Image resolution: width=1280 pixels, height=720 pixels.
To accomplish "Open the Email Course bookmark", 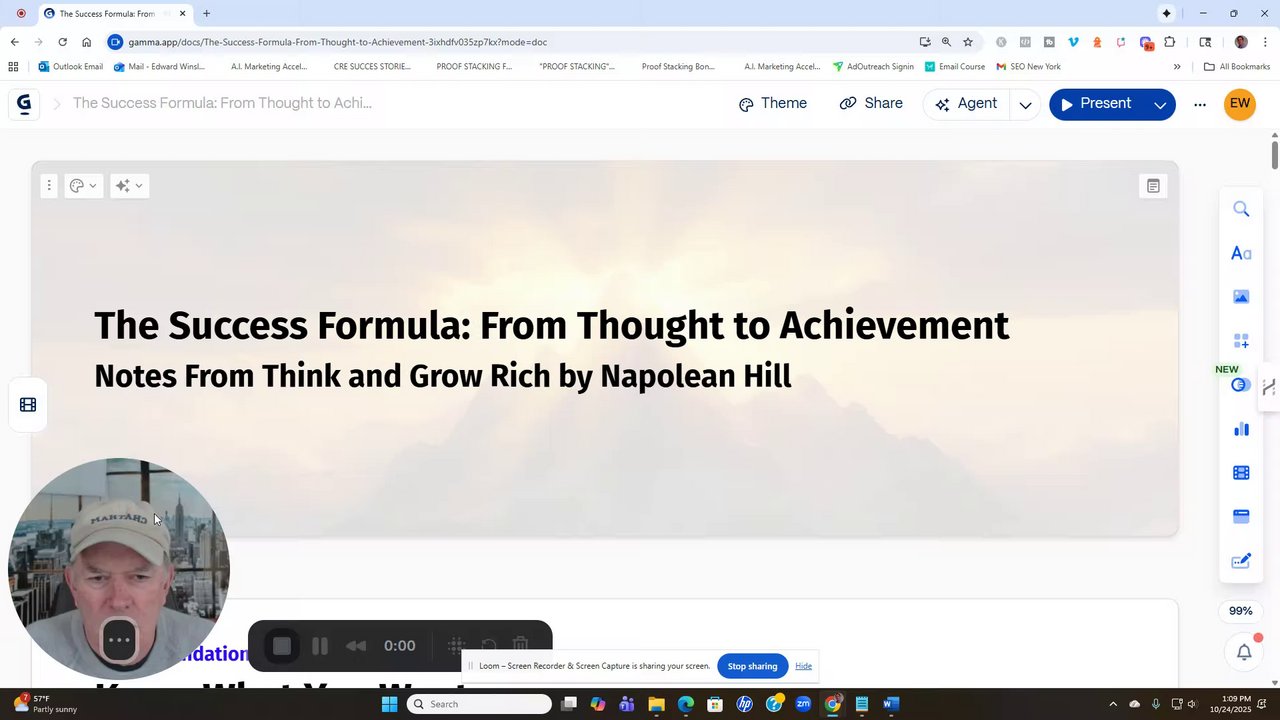I will 955,67.
